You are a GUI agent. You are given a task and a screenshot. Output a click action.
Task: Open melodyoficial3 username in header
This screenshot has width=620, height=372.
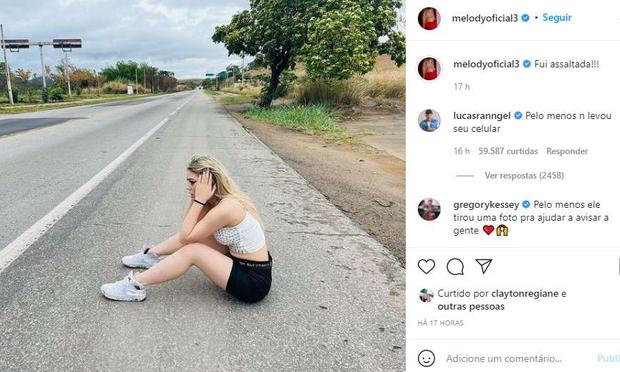(485, 18)
